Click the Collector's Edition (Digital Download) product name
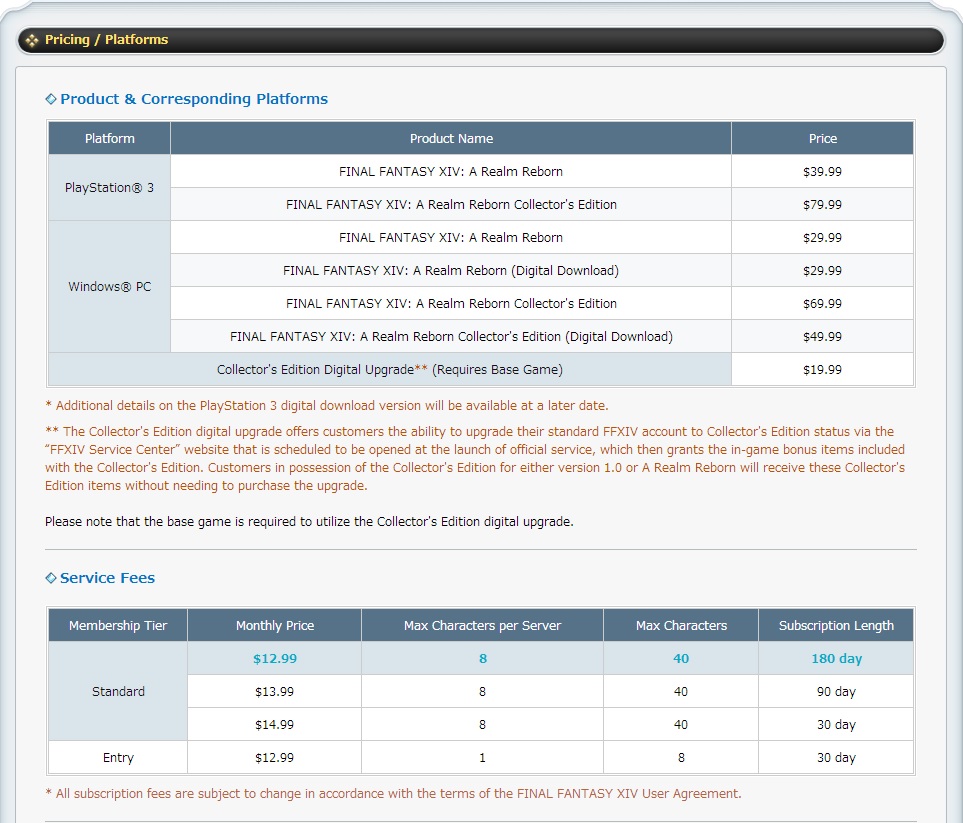Screen dimensions: 963x823 click(451, 337)
